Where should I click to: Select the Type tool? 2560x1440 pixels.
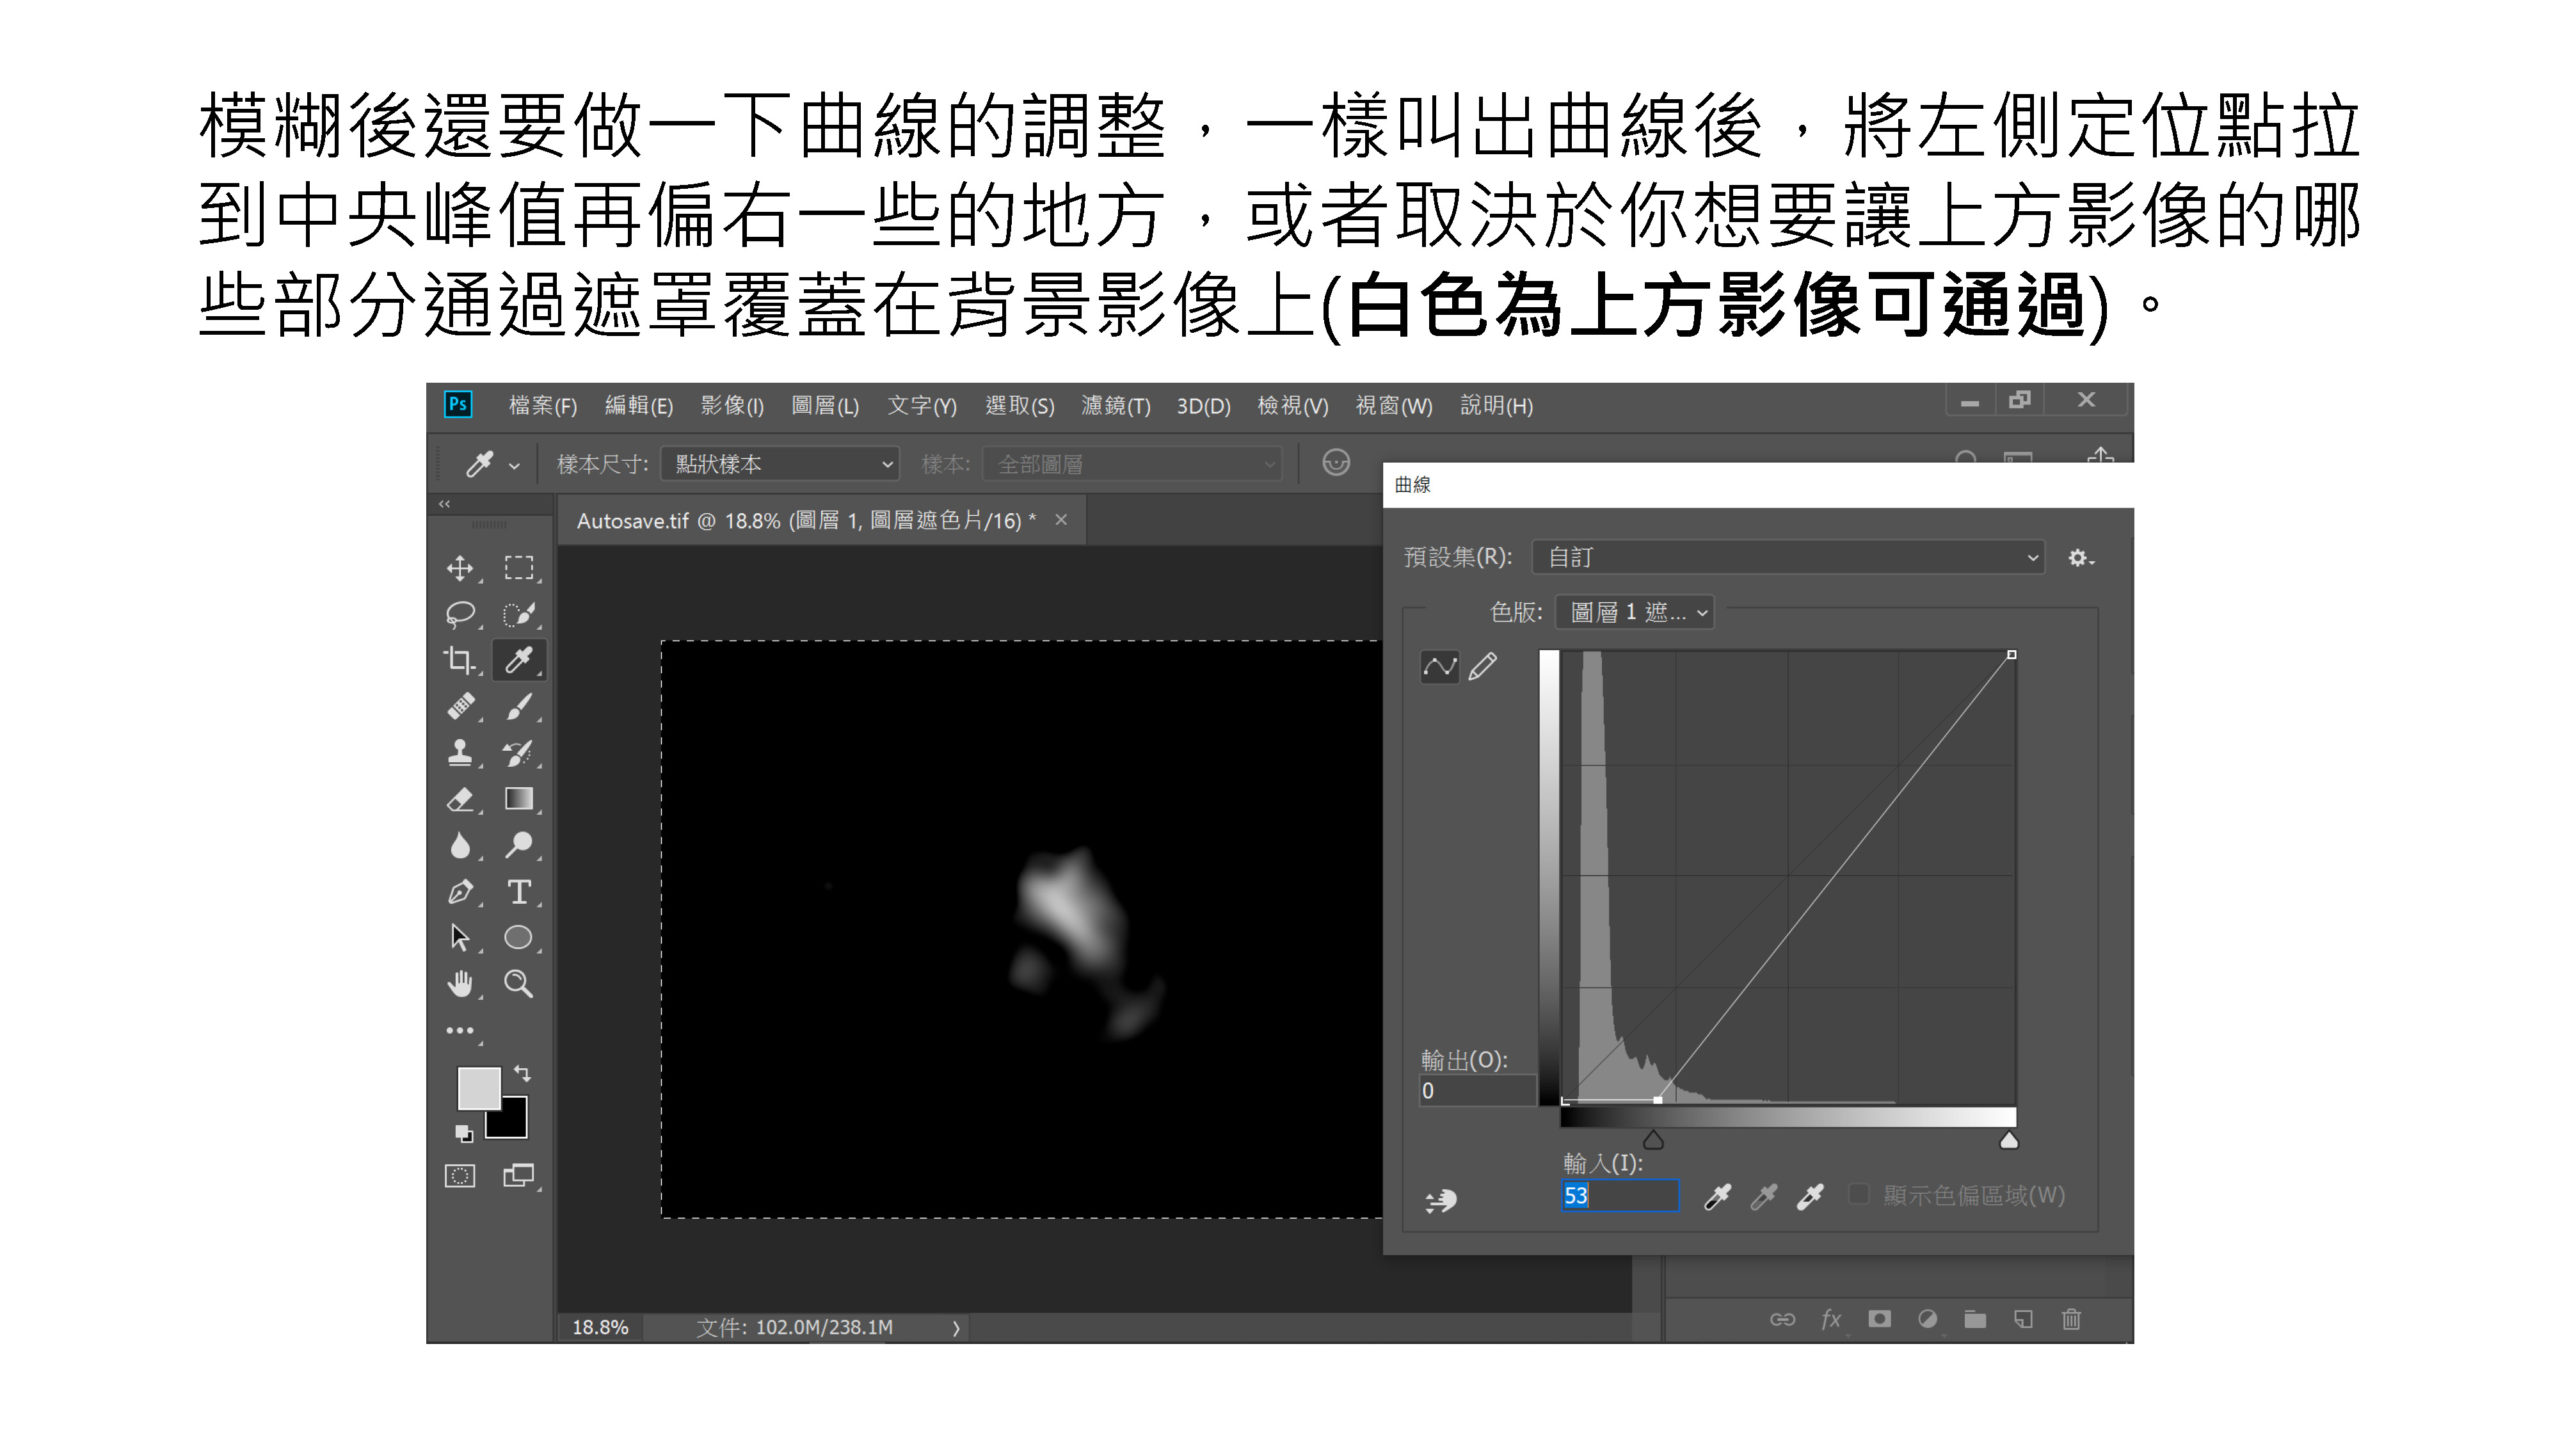[519, 889]
